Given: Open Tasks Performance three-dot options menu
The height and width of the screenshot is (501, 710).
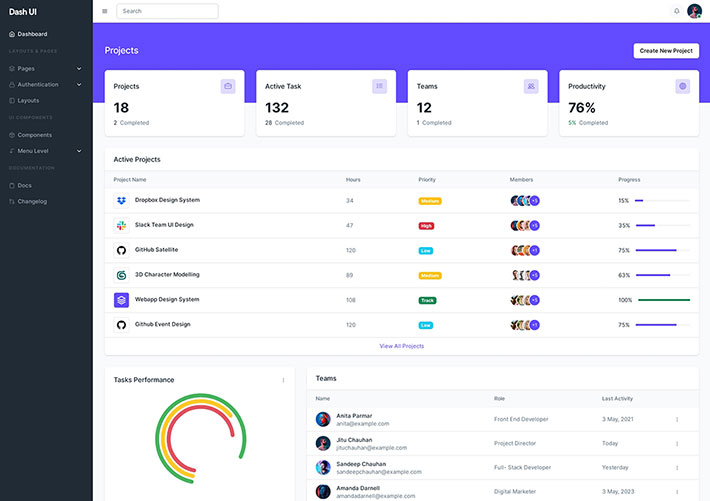Looking at the screenshot, I should (x=283, y=380).
